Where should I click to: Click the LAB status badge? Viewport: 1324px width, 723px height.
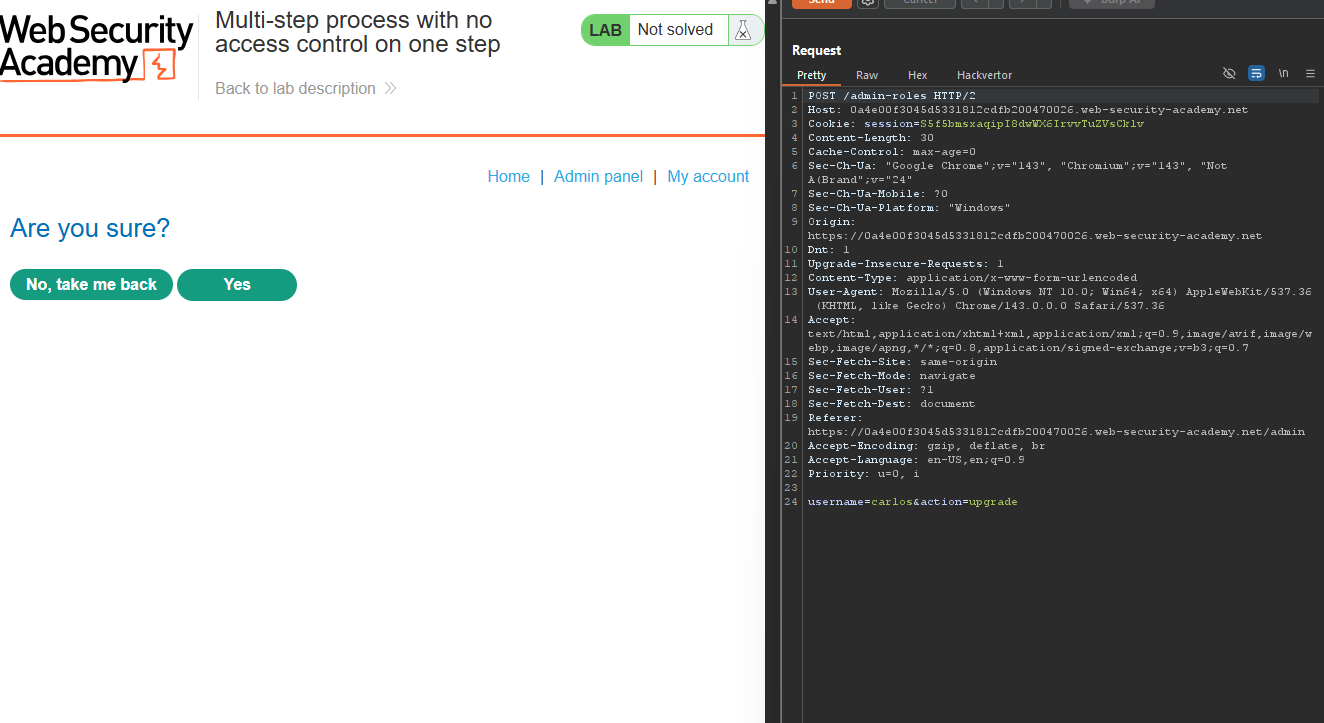605,30
